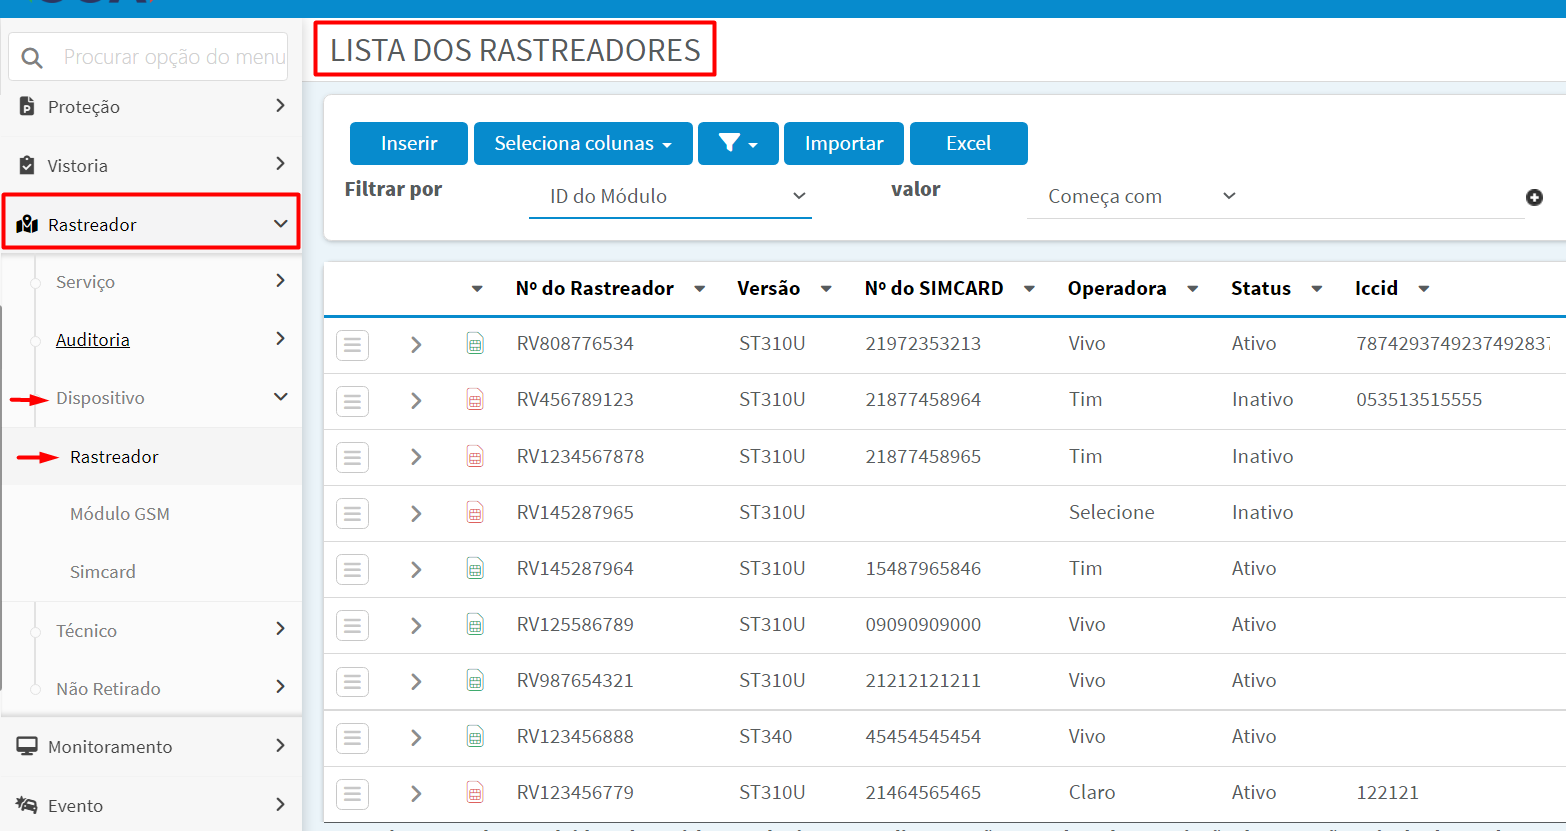
Task: Click the search magnifier icon in menu
Action: pos(32,58)
